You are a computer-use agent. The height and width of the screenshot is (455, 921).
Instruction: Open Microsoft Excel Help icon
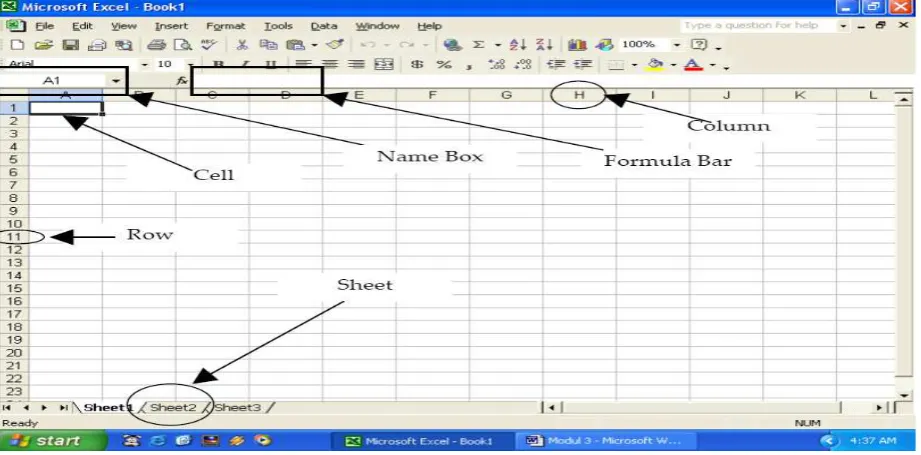(699, 45)
